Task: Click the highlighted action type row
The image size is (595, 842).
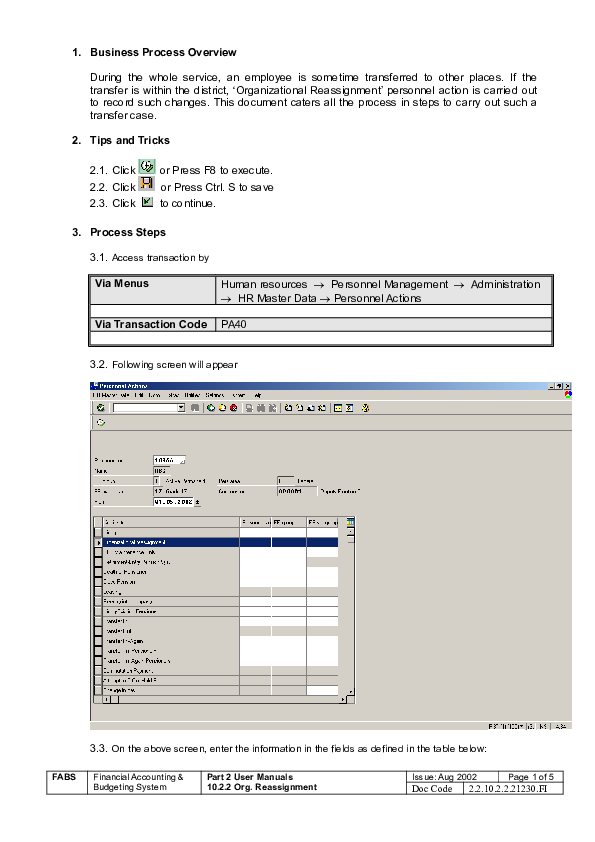Action: point(221,542)
